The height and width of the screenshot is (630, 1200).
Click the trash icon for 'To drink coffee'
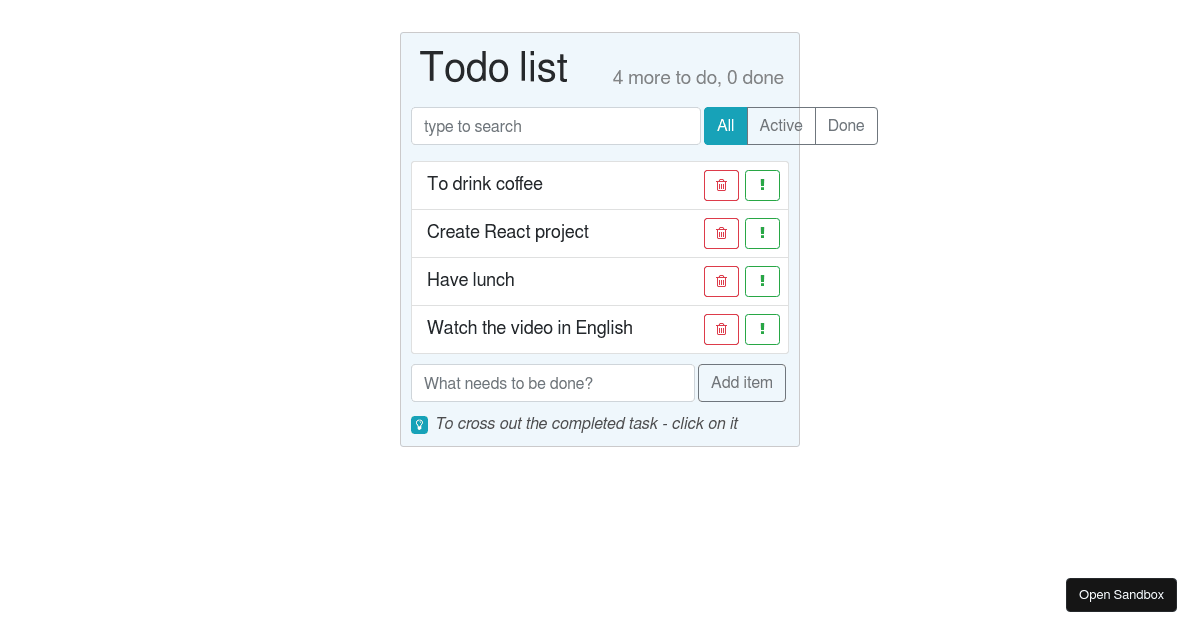721,185
